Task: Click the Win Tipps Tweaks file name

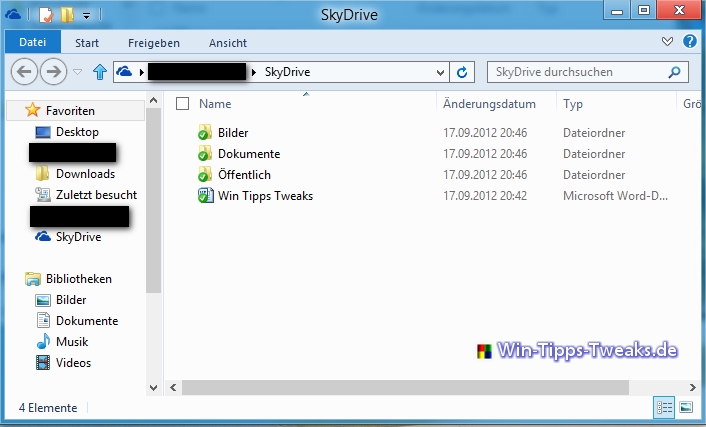Action: click(265, 196)
